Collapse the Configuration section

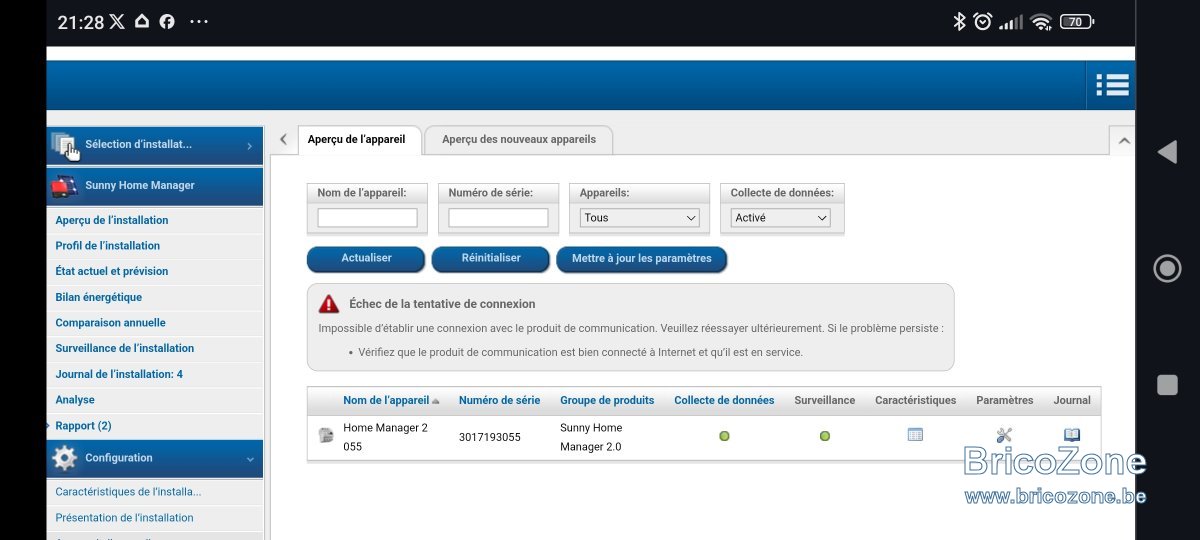tap(155, 458)
